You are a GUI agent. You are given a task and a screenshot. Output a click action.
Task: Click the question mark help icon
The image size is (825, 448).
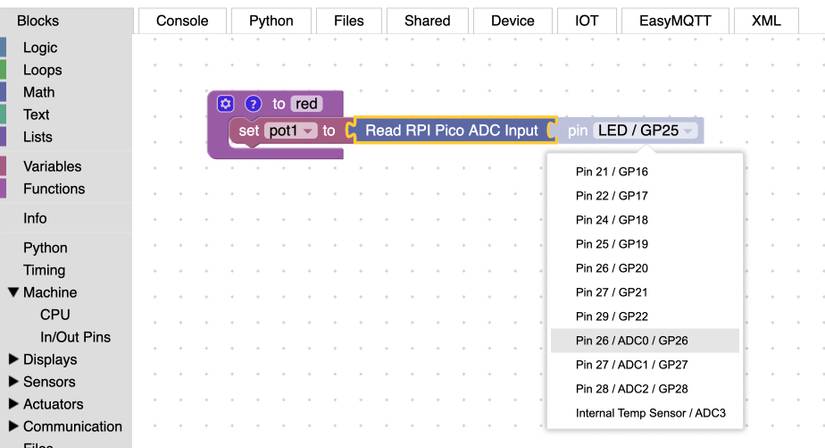click(x=253, y=104)
